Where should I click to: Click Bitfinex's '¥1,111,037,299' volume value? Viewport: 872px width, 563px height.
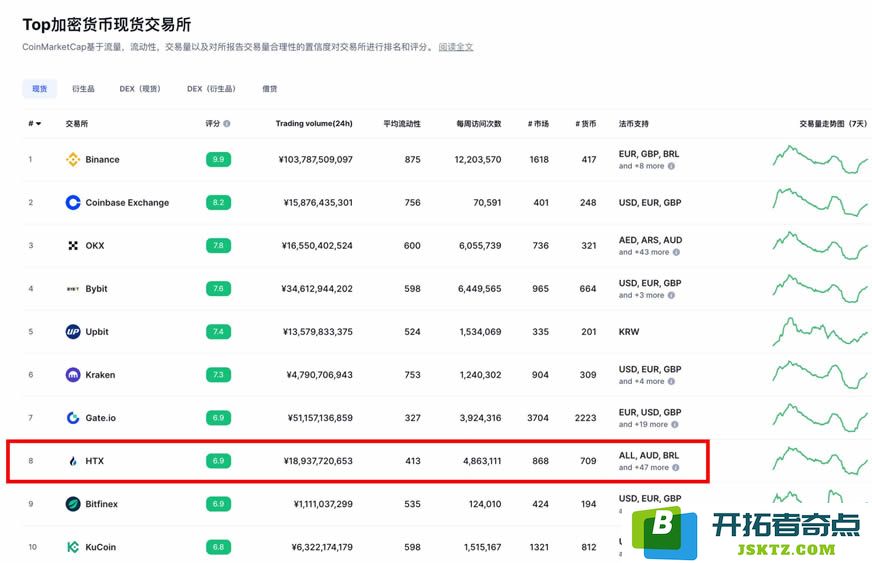pyautogui.click(x=323, y=504)
